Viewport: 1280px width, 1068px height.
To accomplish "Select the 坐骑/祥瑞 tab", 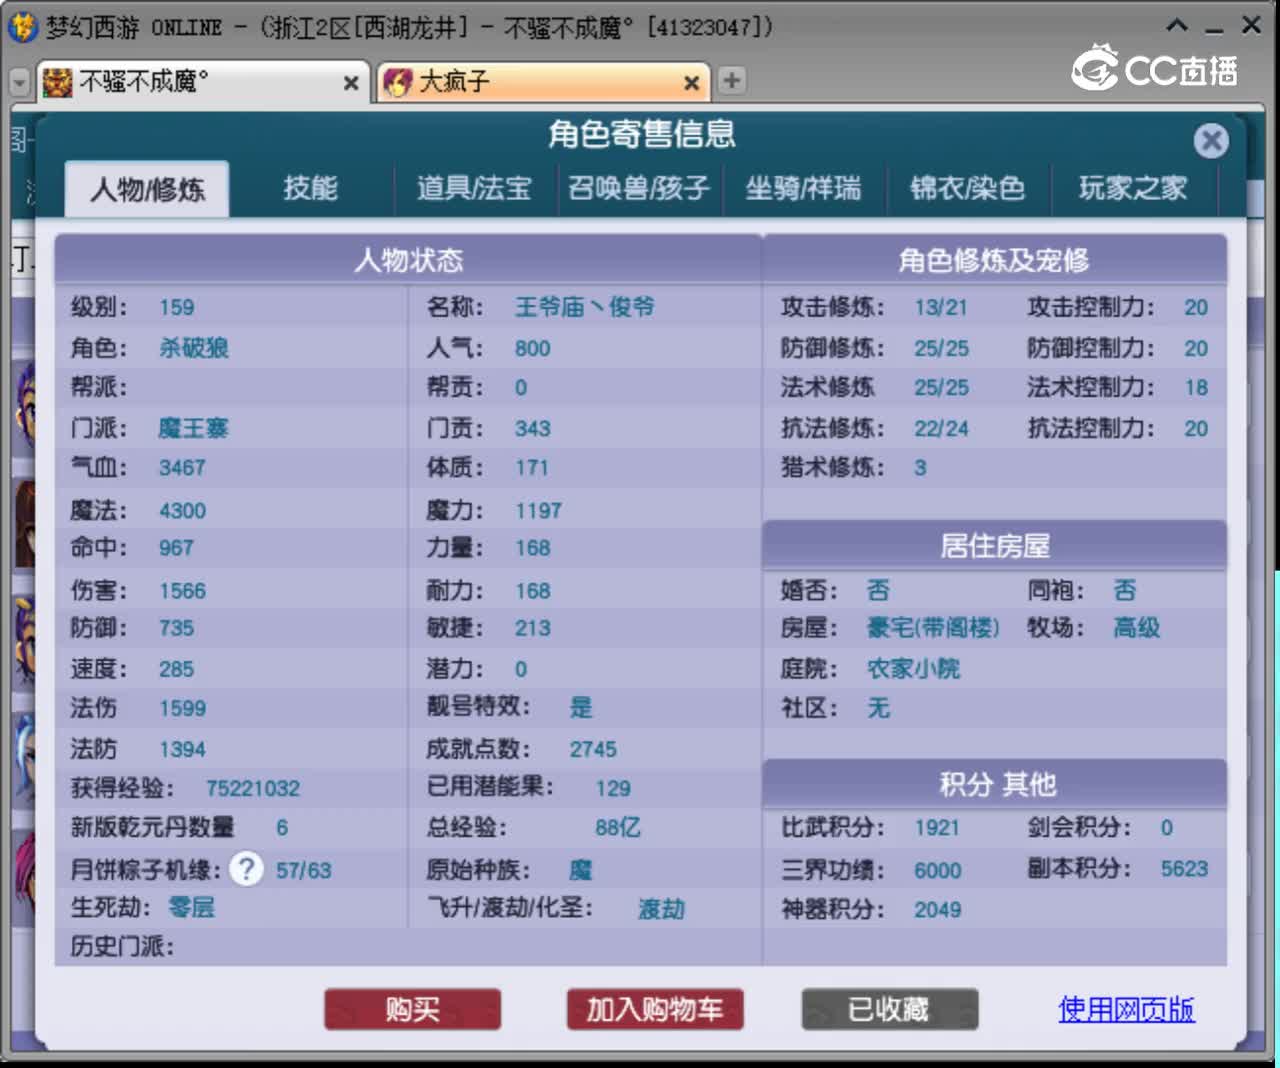I will click(803, 189).
